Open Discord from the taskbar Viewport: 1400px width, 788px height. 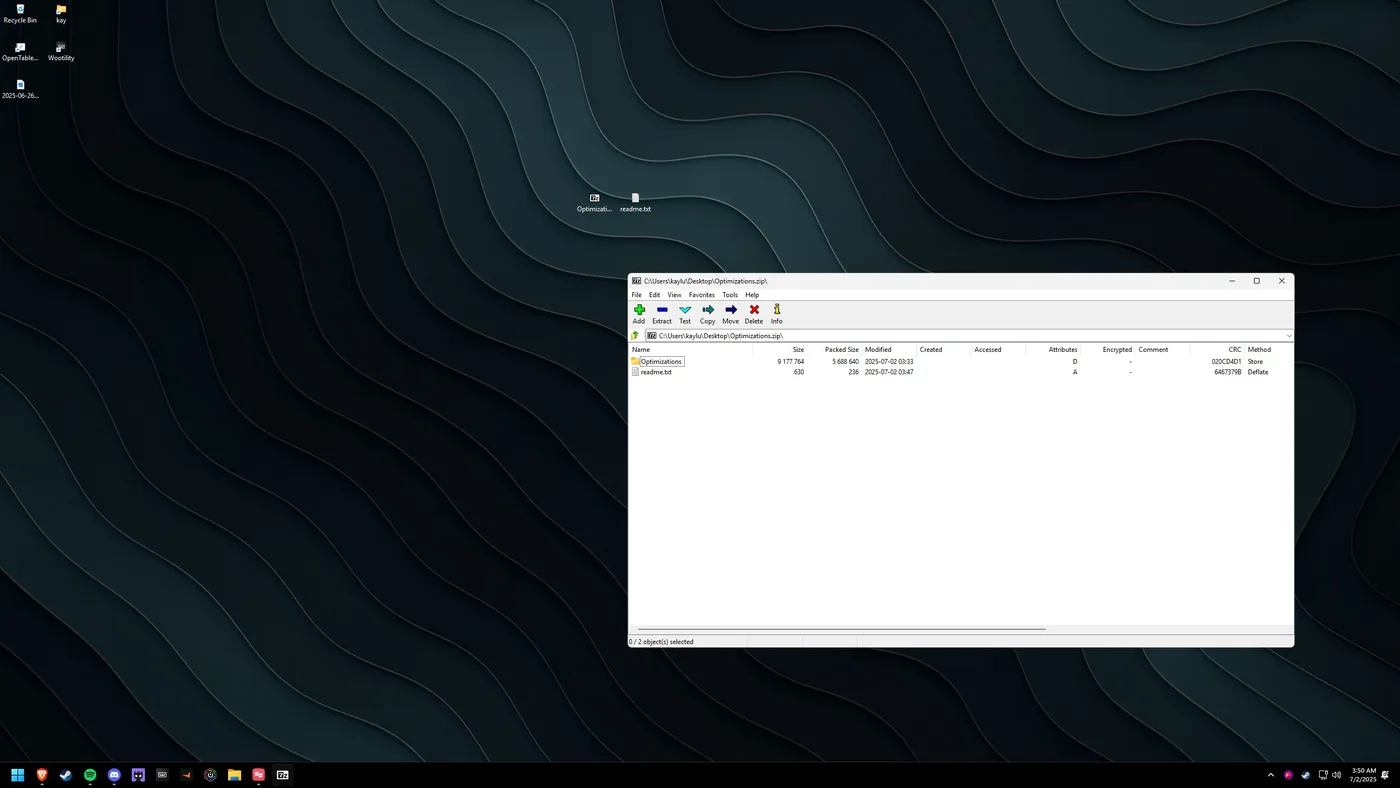tap(114, 775)
